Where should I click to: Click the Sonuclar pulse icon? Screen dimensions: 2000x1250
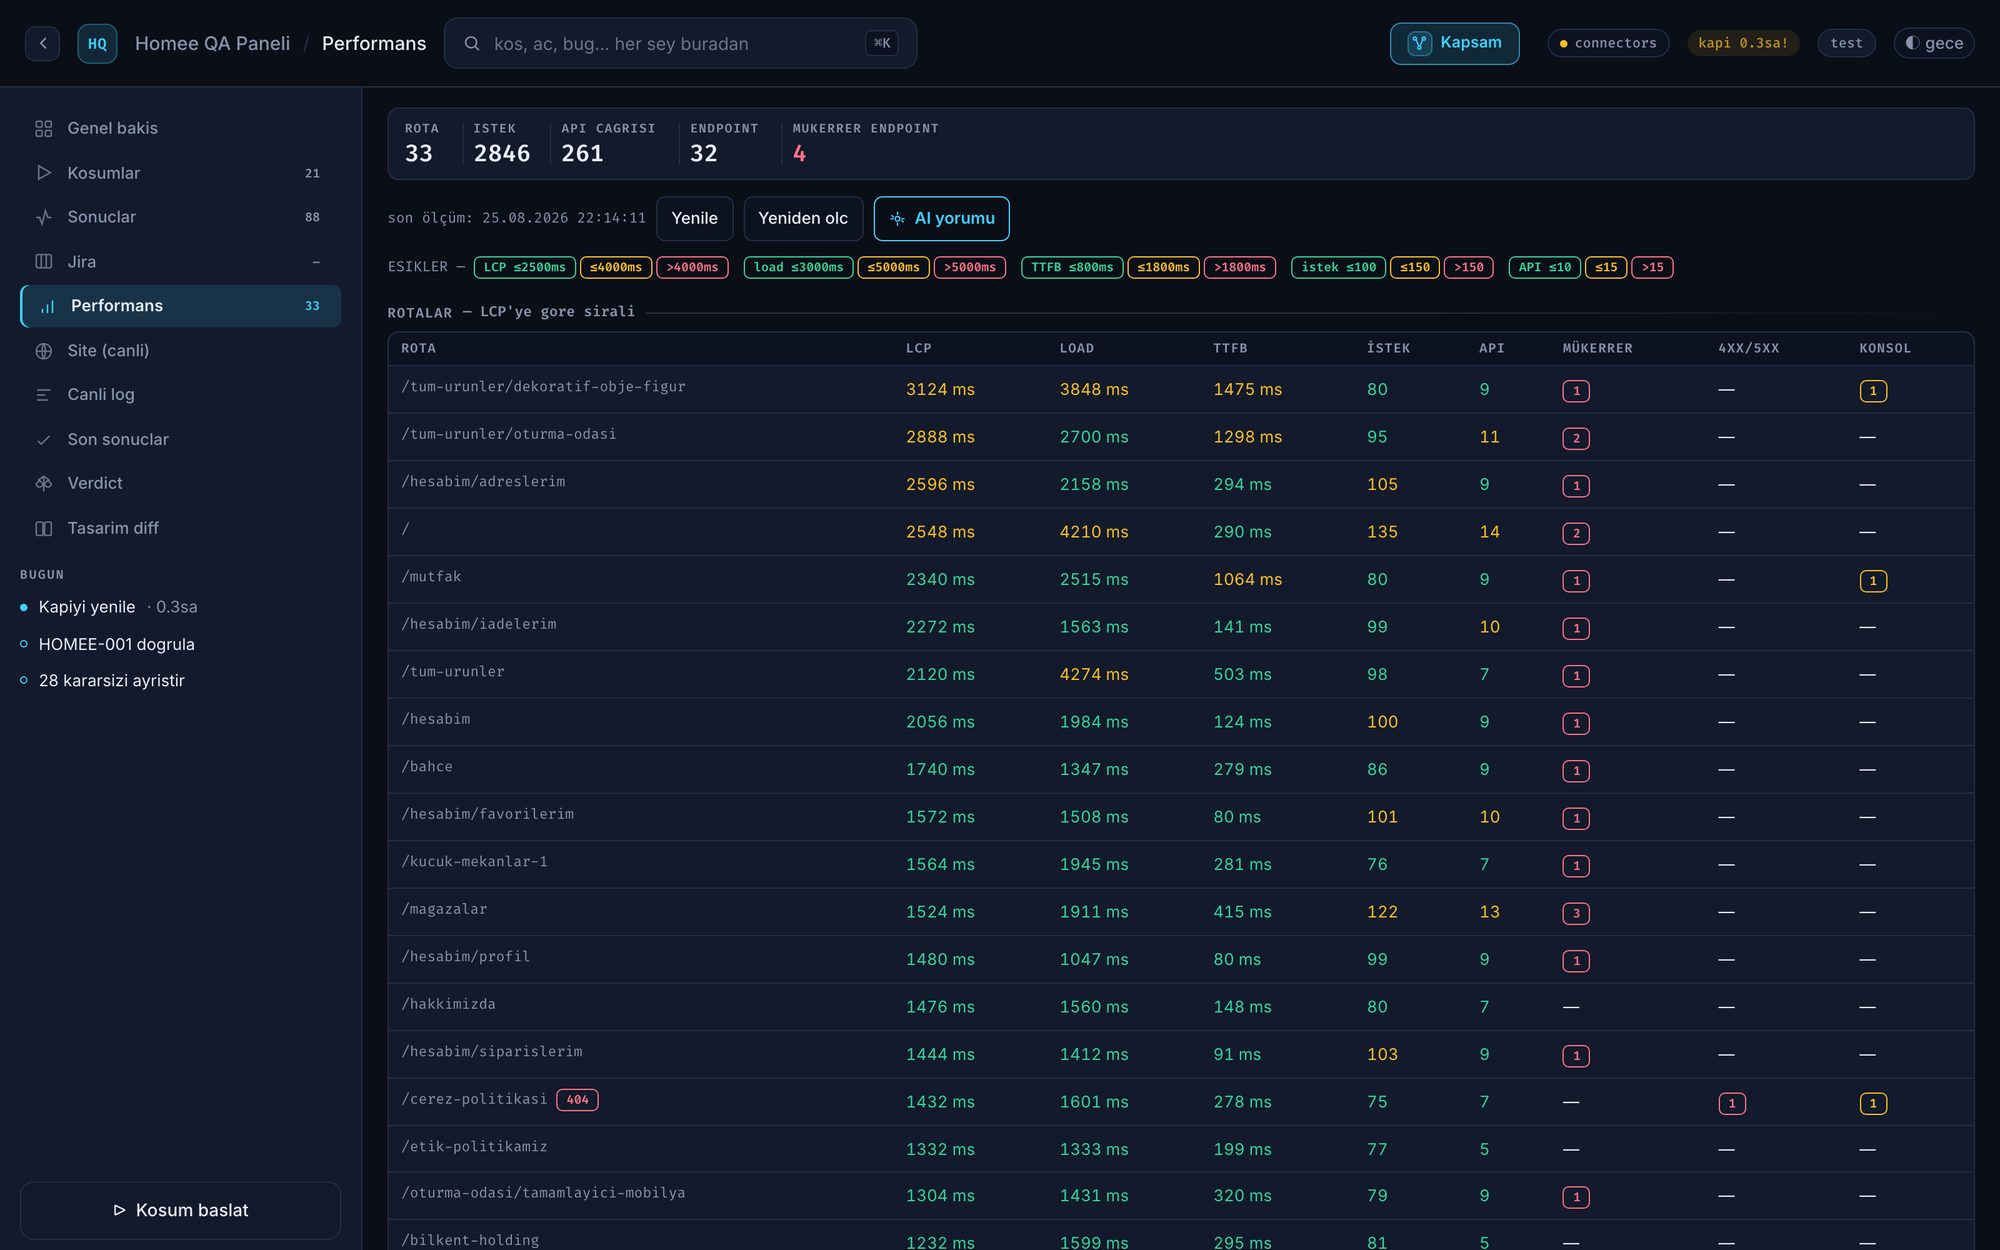pyautogui.click(x=43, y=217)
